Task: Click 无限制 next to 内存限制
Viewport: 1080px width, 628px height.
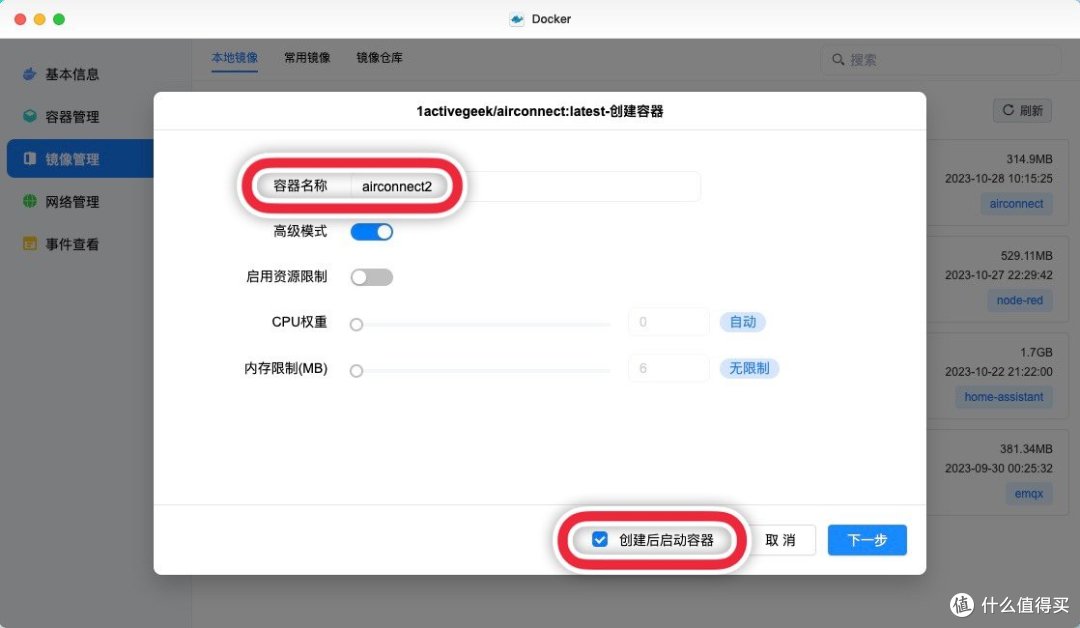Action: [747, 368]
